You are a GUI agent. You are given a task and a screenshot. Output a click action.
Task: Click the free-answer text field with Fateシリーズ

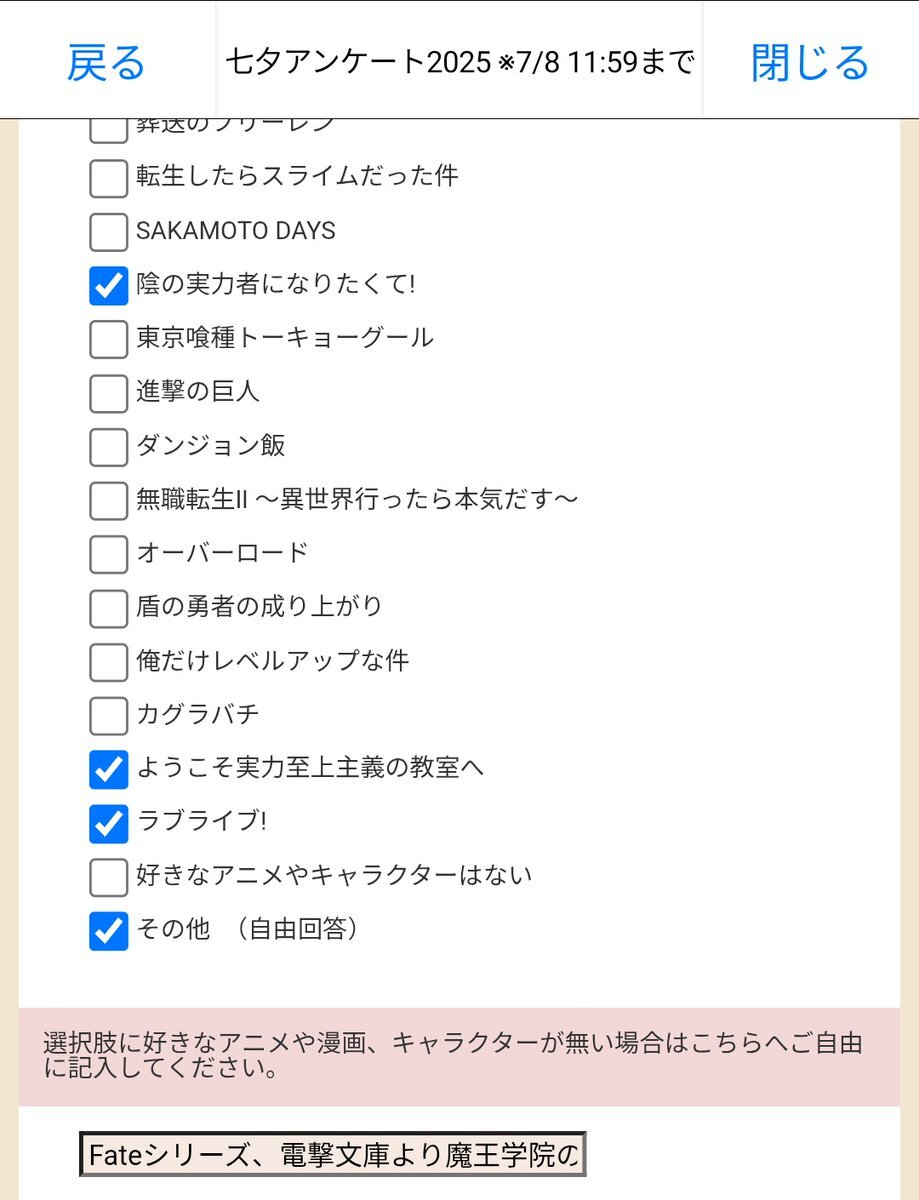tap(332, 1155)
